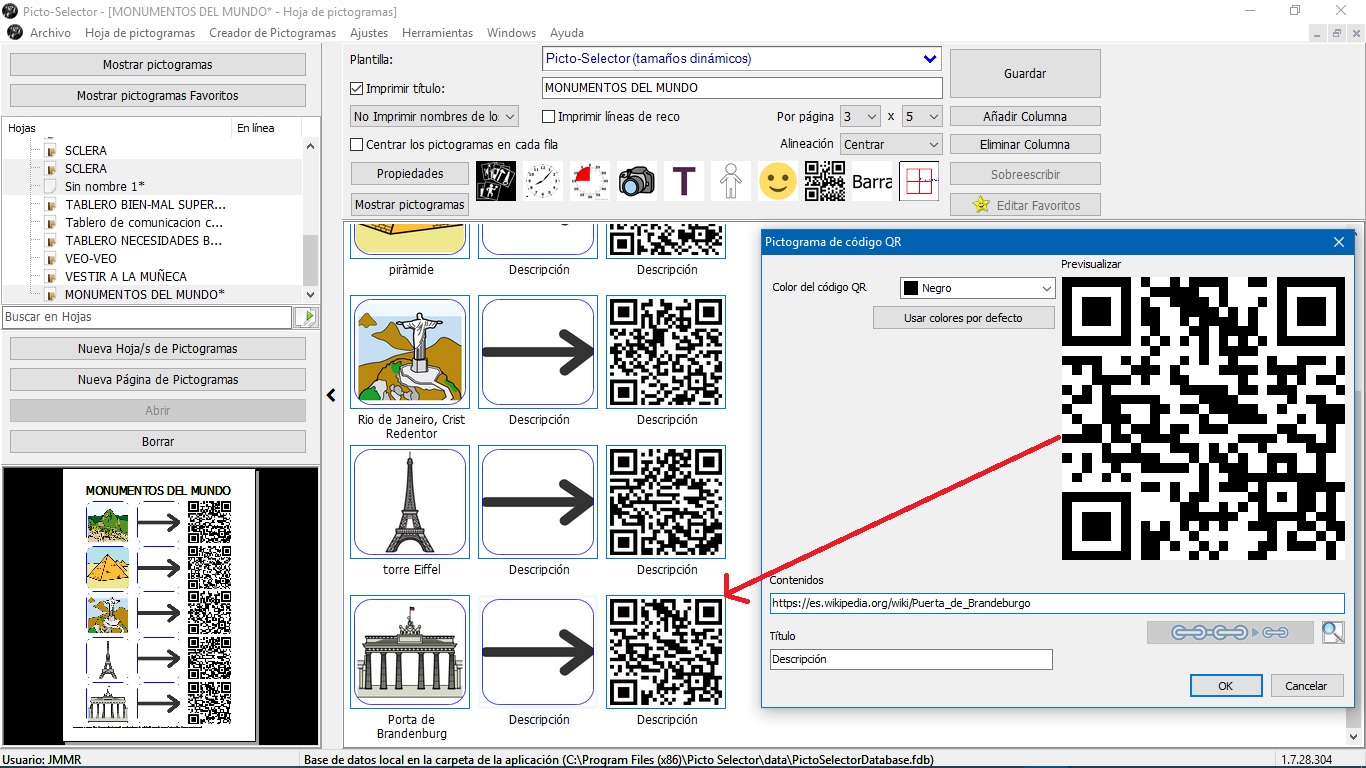This screenshot has height=768, width=1366.
Task: Confirm the QR dialog with OK
Action: tap(1226, 685)
